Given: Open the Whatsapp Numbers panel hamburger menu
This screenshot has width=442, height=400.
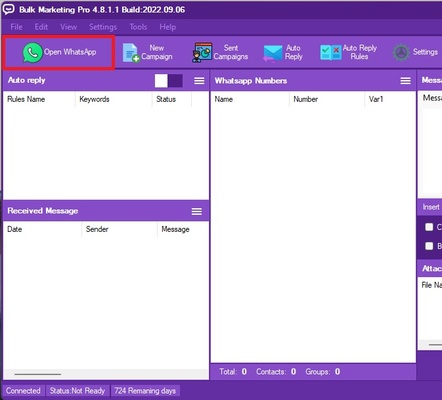Looking at the screenshot, I should (405, 81).
